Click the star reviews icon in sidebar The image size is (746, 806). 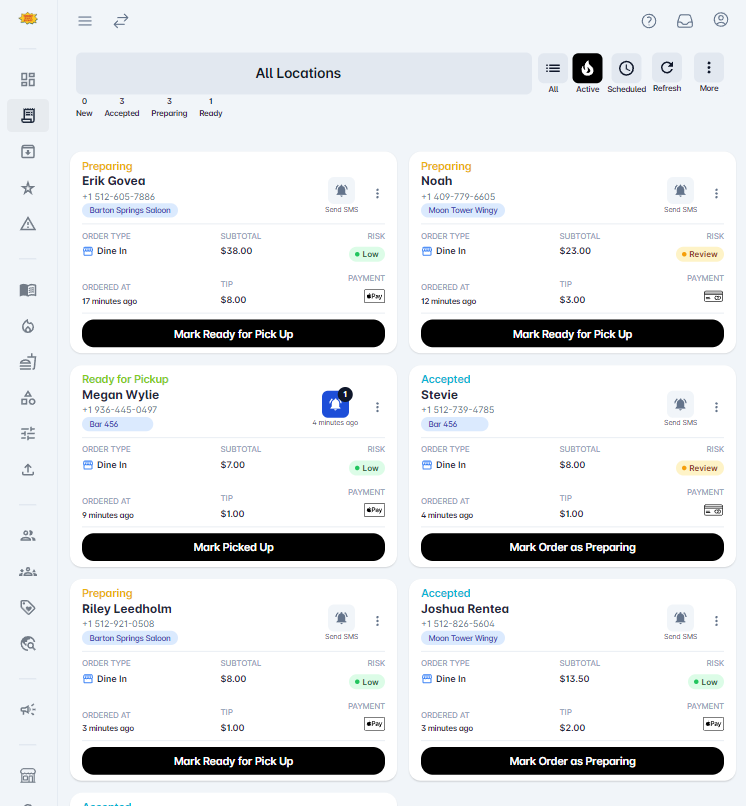pos(28,187)
